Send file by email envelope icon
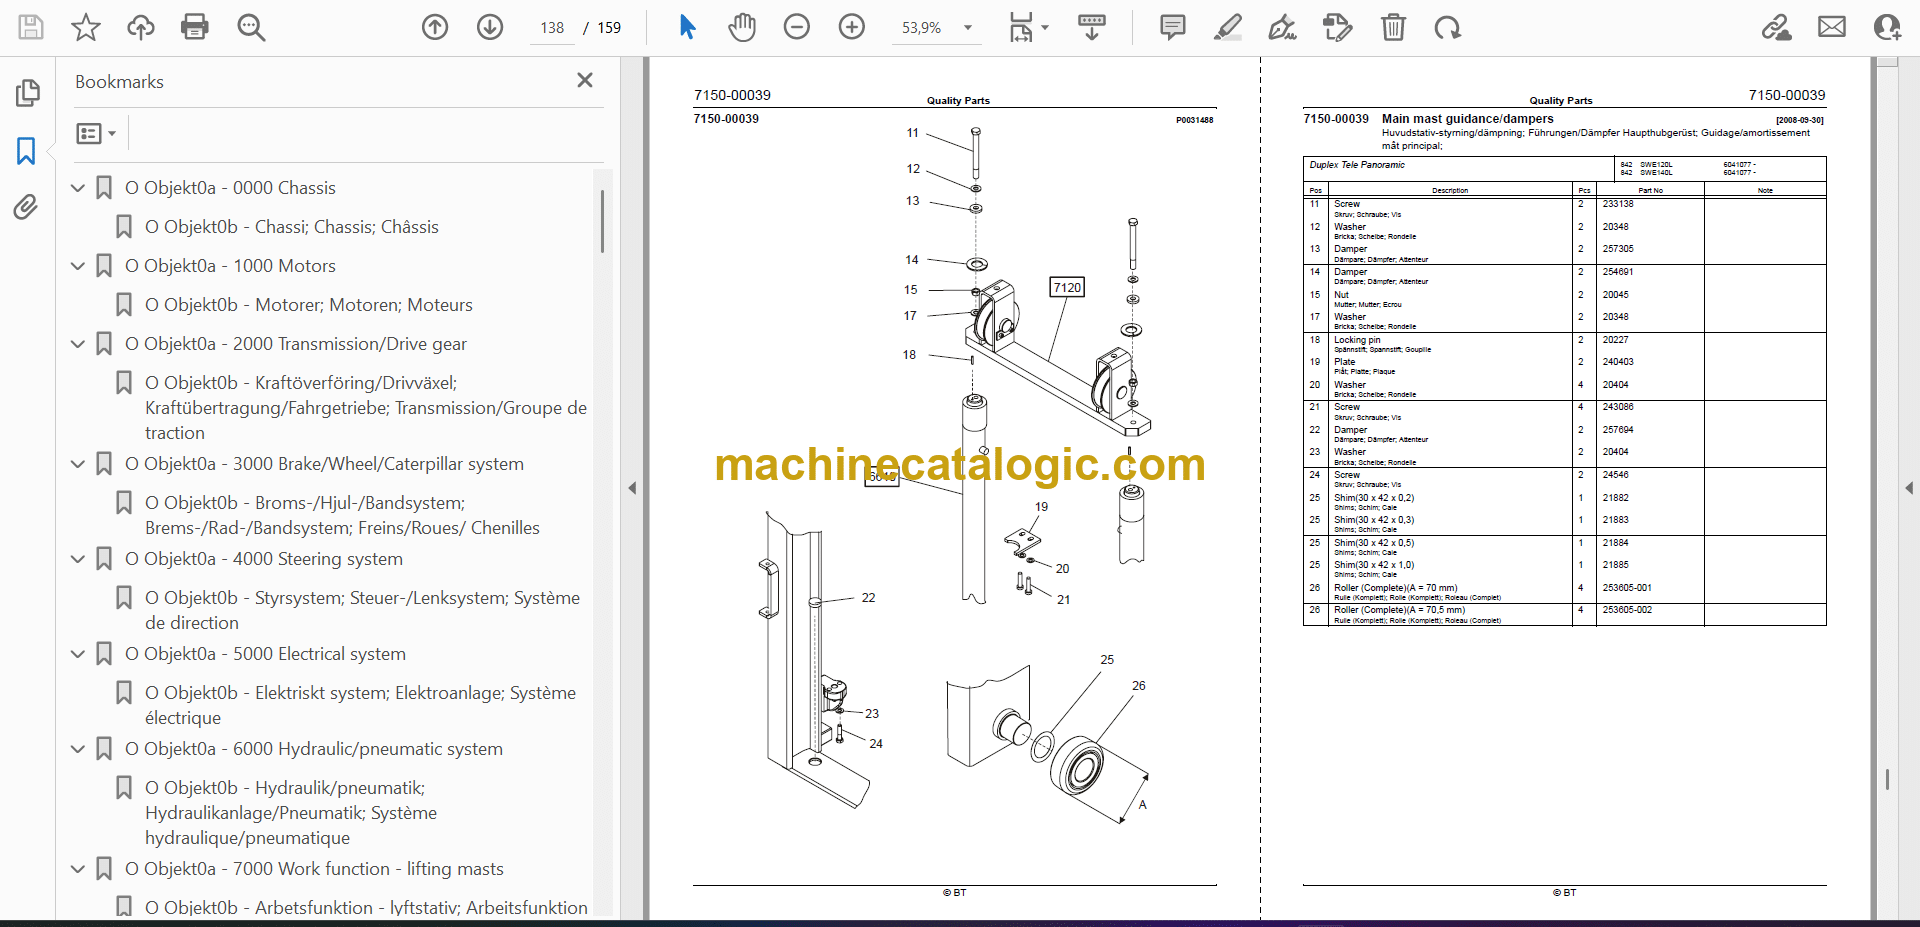 point(1831,27)
